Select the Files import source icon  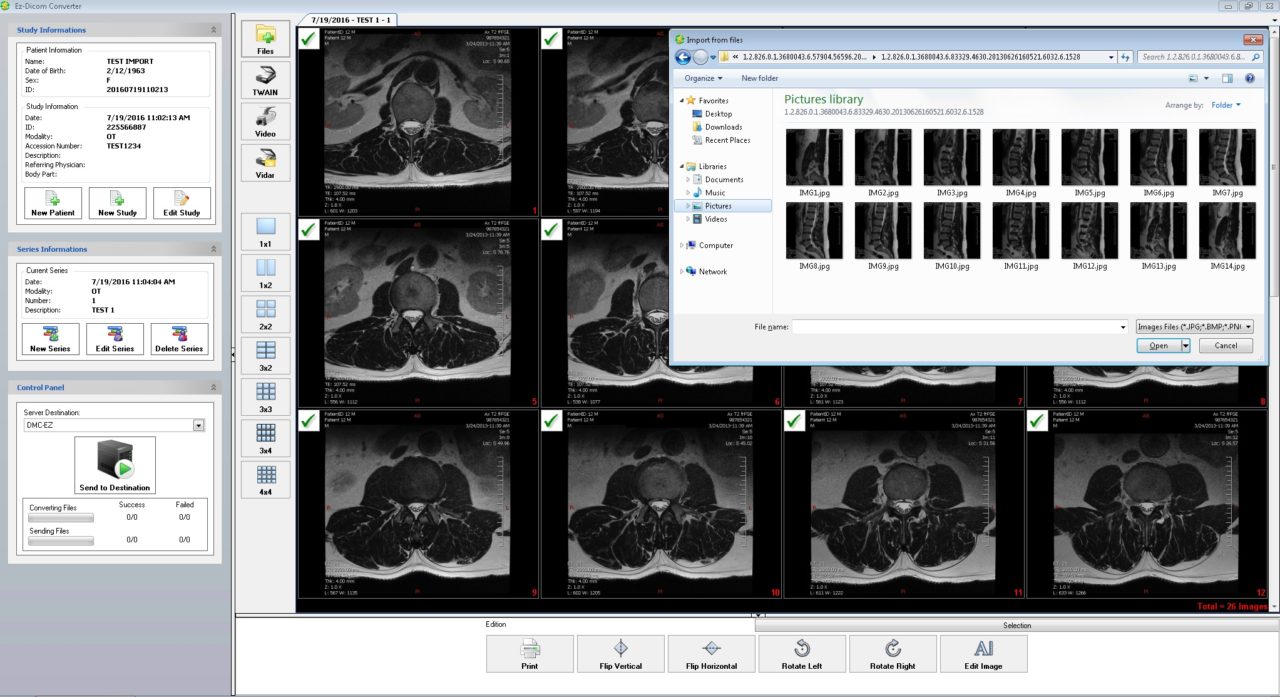[265, 39]
